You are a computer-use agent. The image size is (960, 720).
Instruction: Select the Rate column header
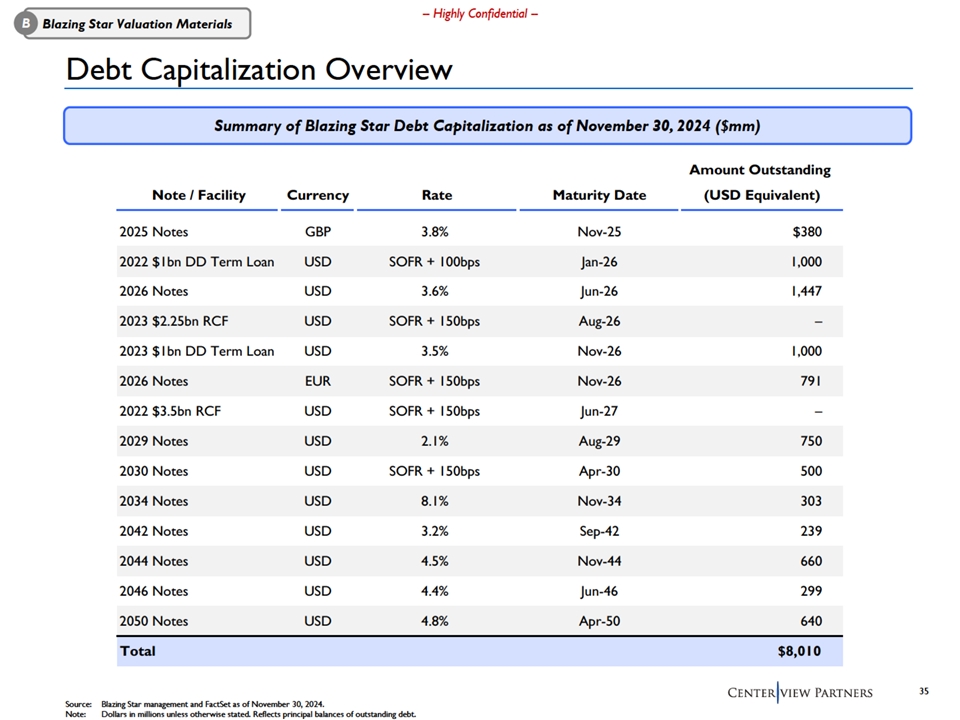coord(436,195)
